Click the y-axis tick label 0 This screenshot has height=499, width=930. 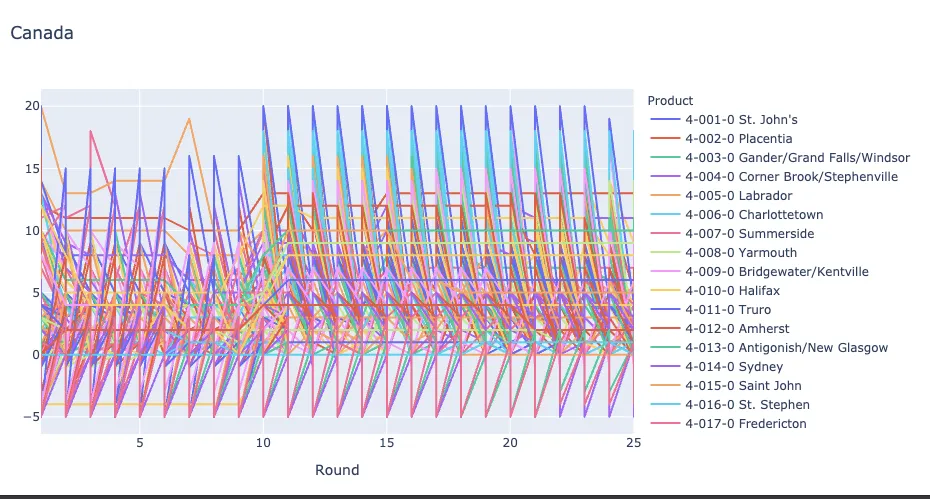point(36,354)
